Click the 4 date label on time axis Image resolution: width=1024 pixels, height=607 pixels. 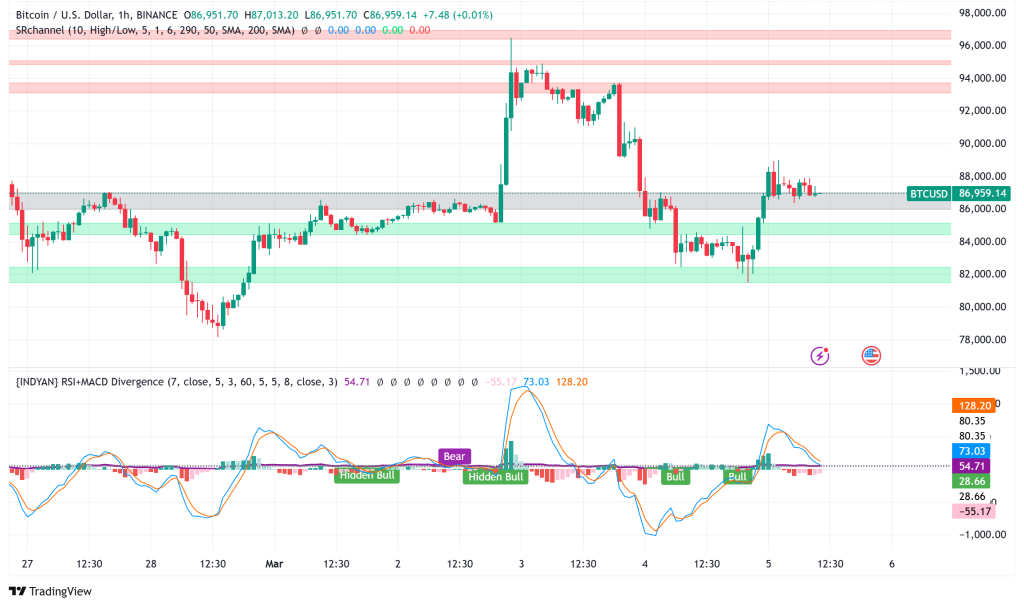(x=645, y=563)
